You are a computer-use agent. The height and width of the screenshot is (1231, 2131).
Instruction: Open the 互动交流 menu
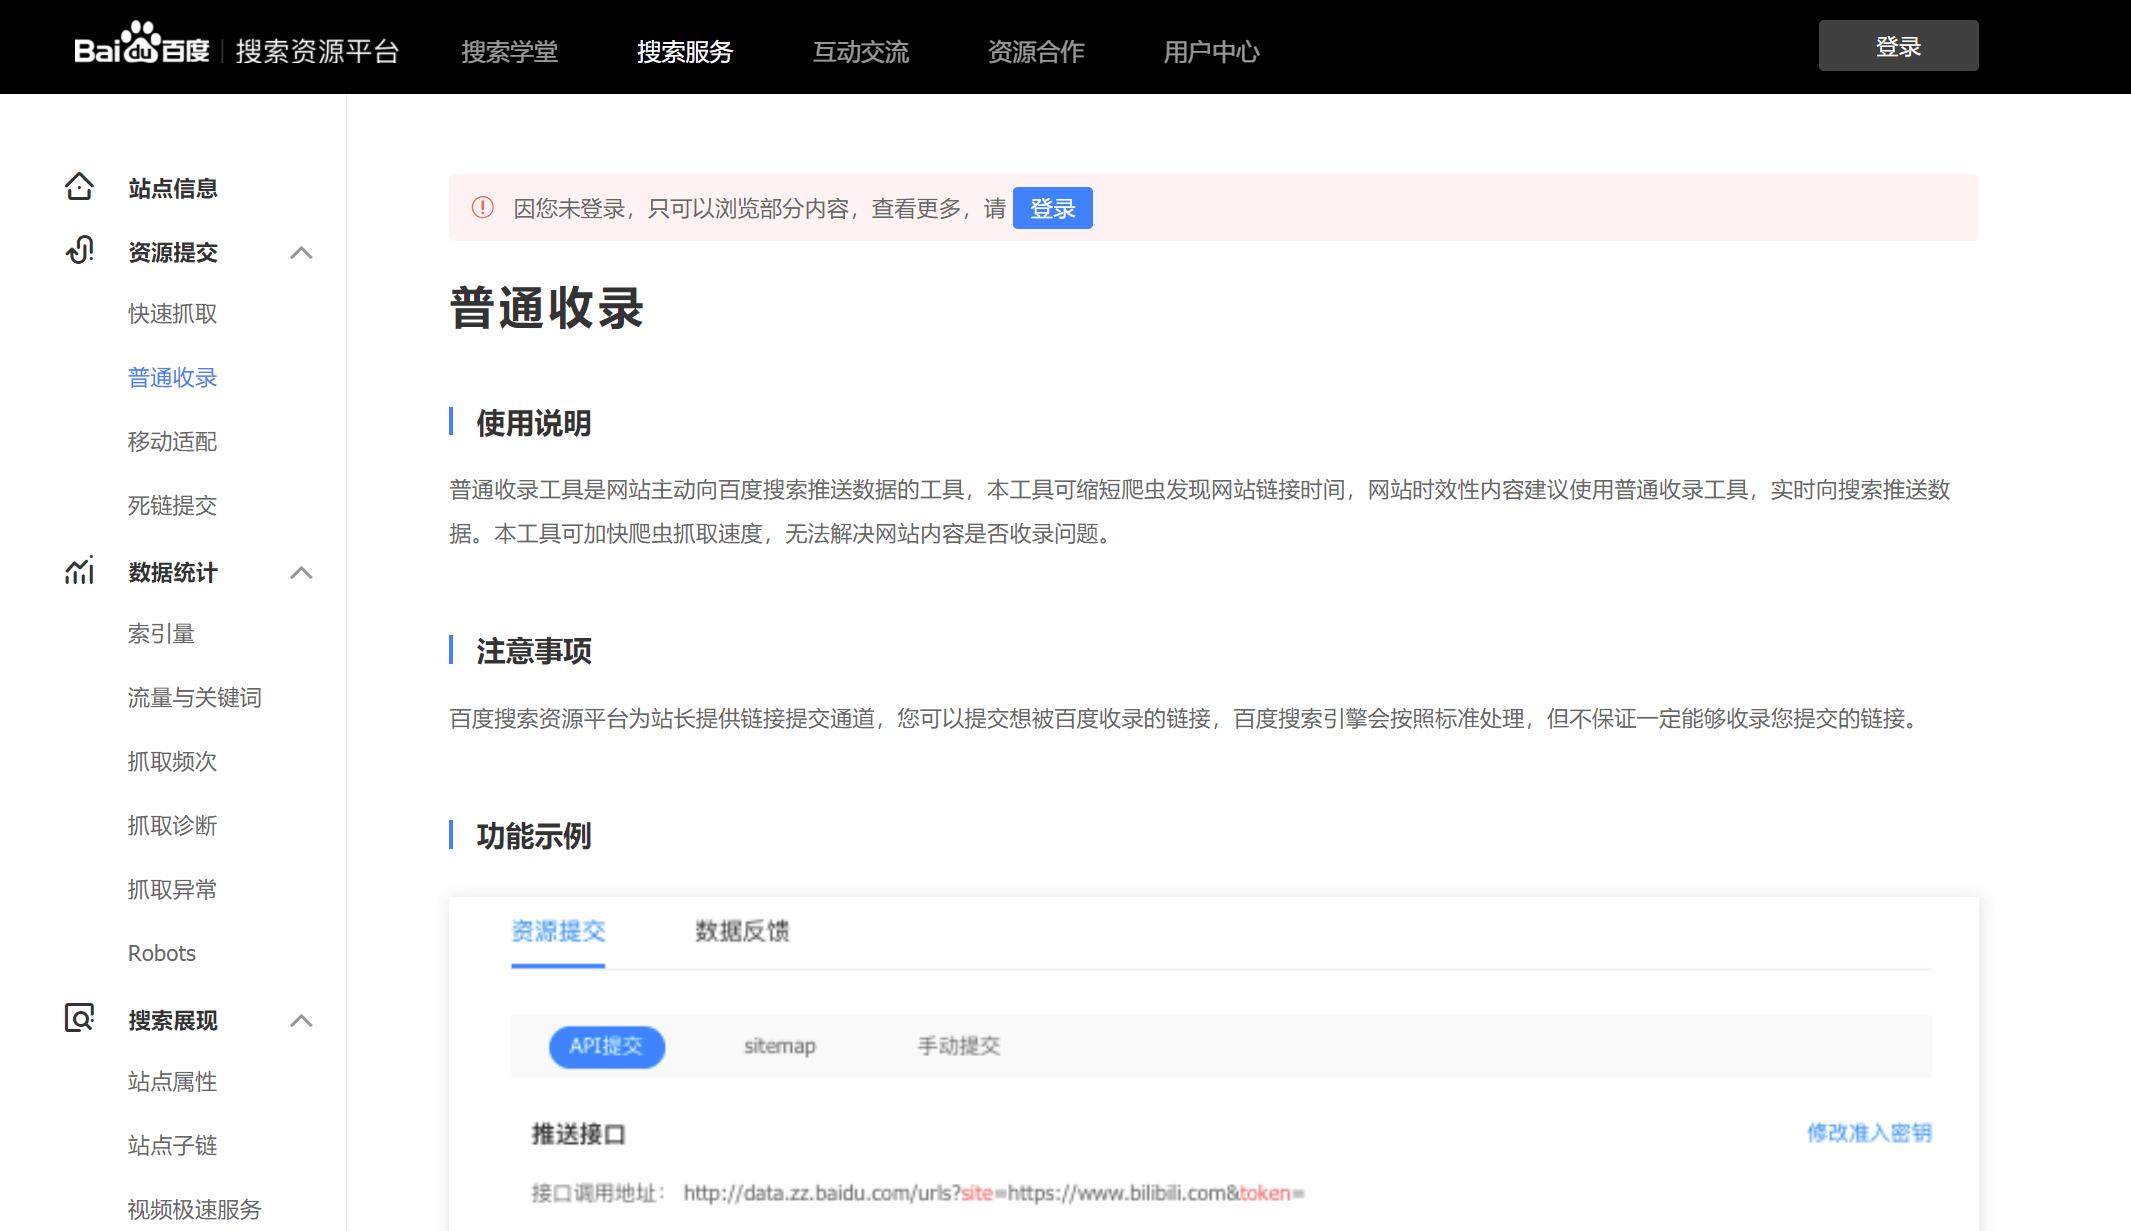[x=861, y=51]
